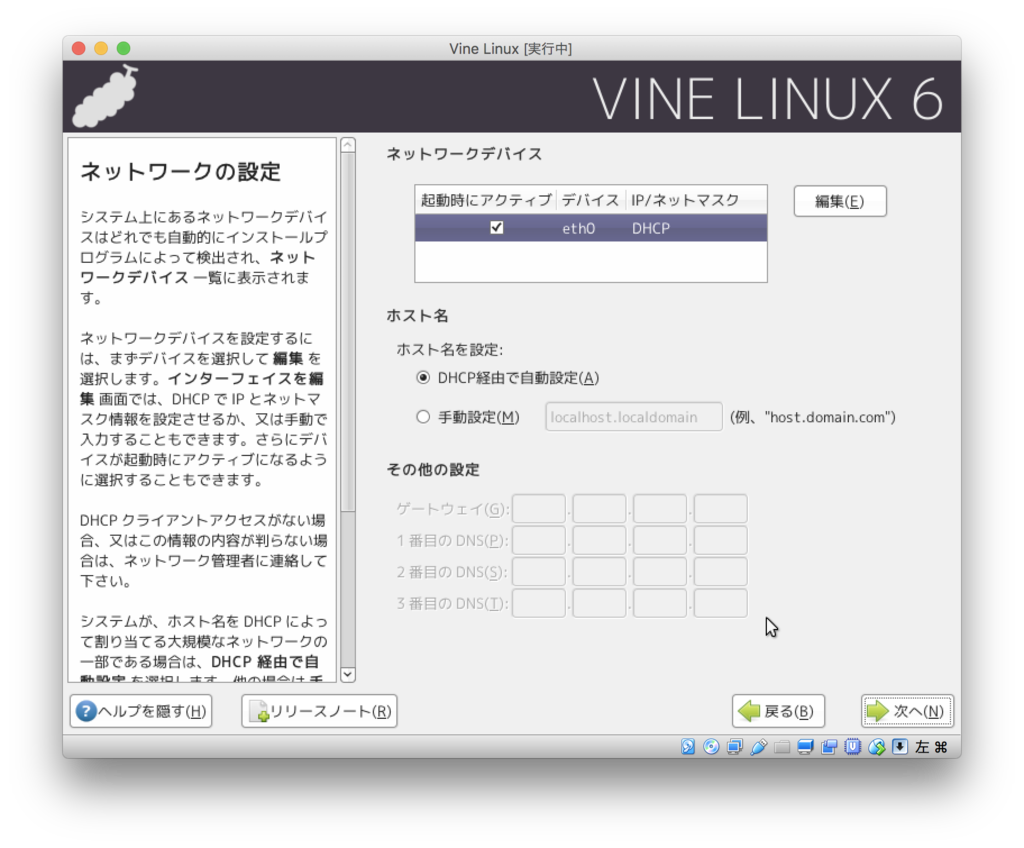Click the help panel scrollbar thumb
Image resolution: width=1024 pixels, height=848 pixels.
click(348, 332)
